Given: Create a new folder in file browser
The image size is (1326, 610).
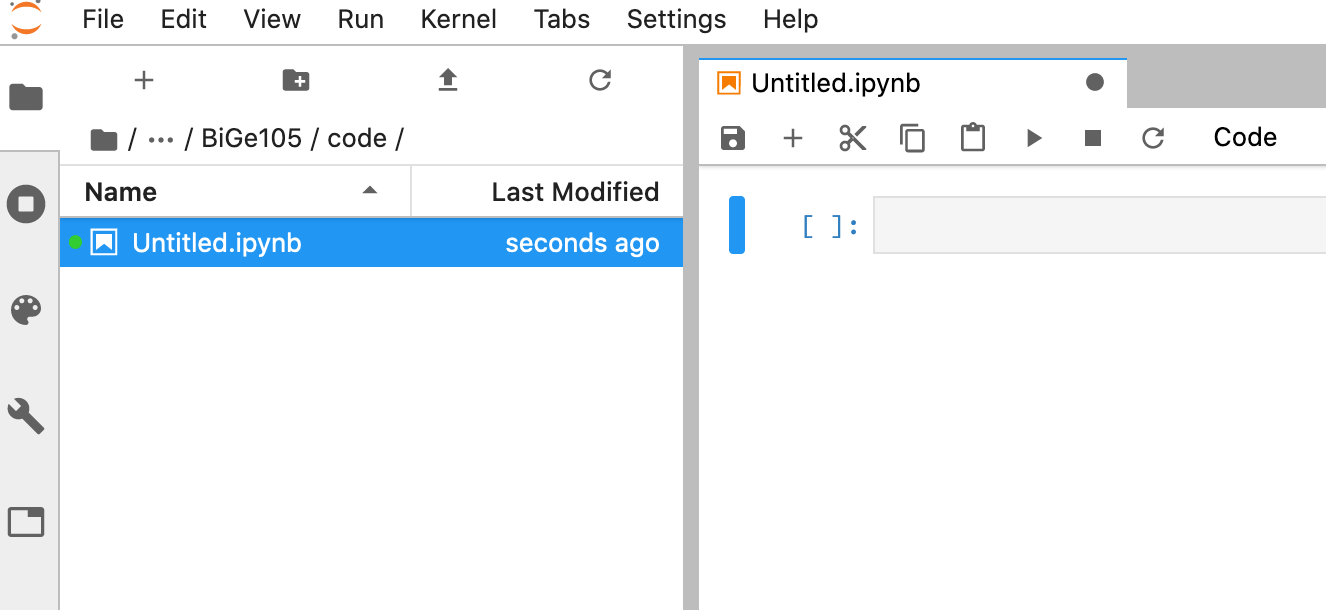Looking at the screenshot, I should point(296,80).
